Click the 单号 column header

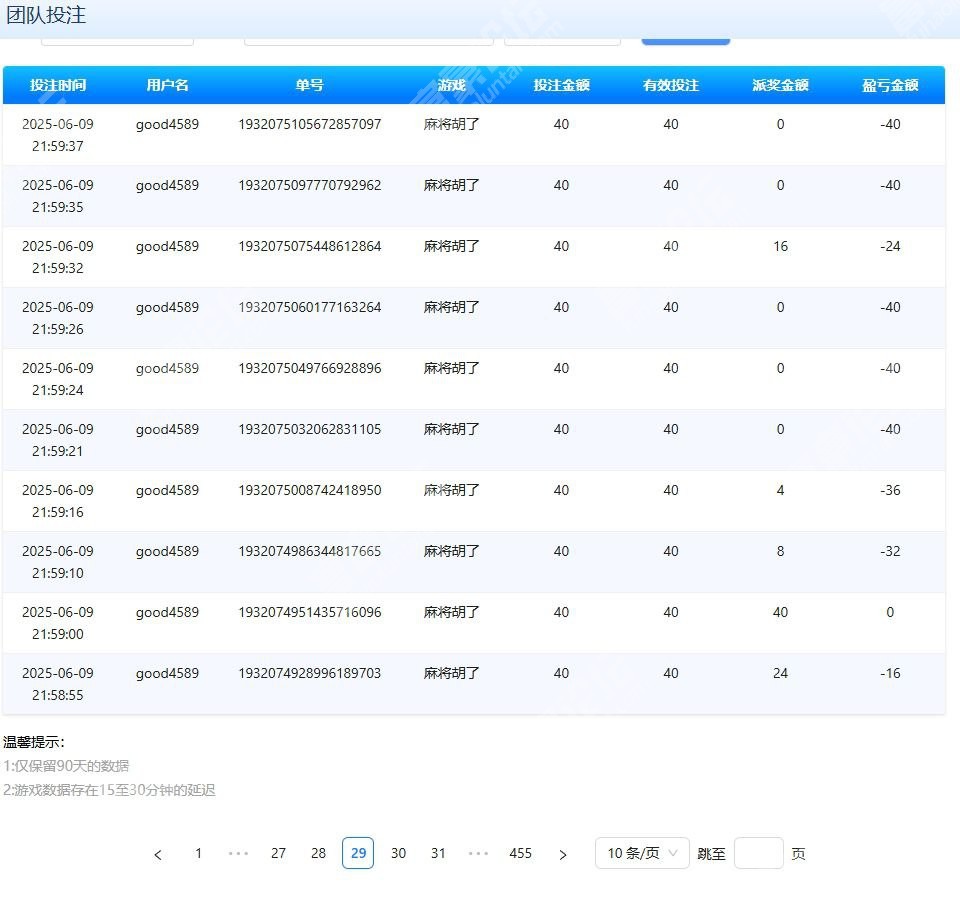tap(309, 85)
